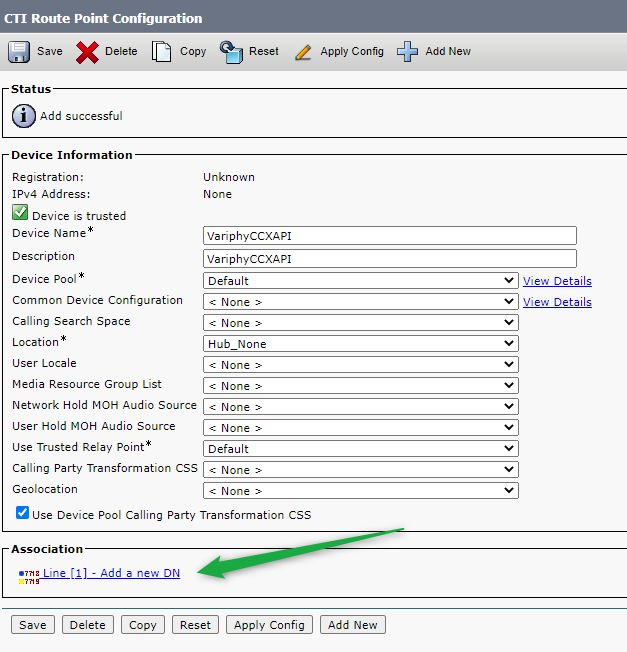Select Apply Config label in the top toolbar
Viewport: 627px width, 652px height.
pyautogui.click(x=352, y=51)
